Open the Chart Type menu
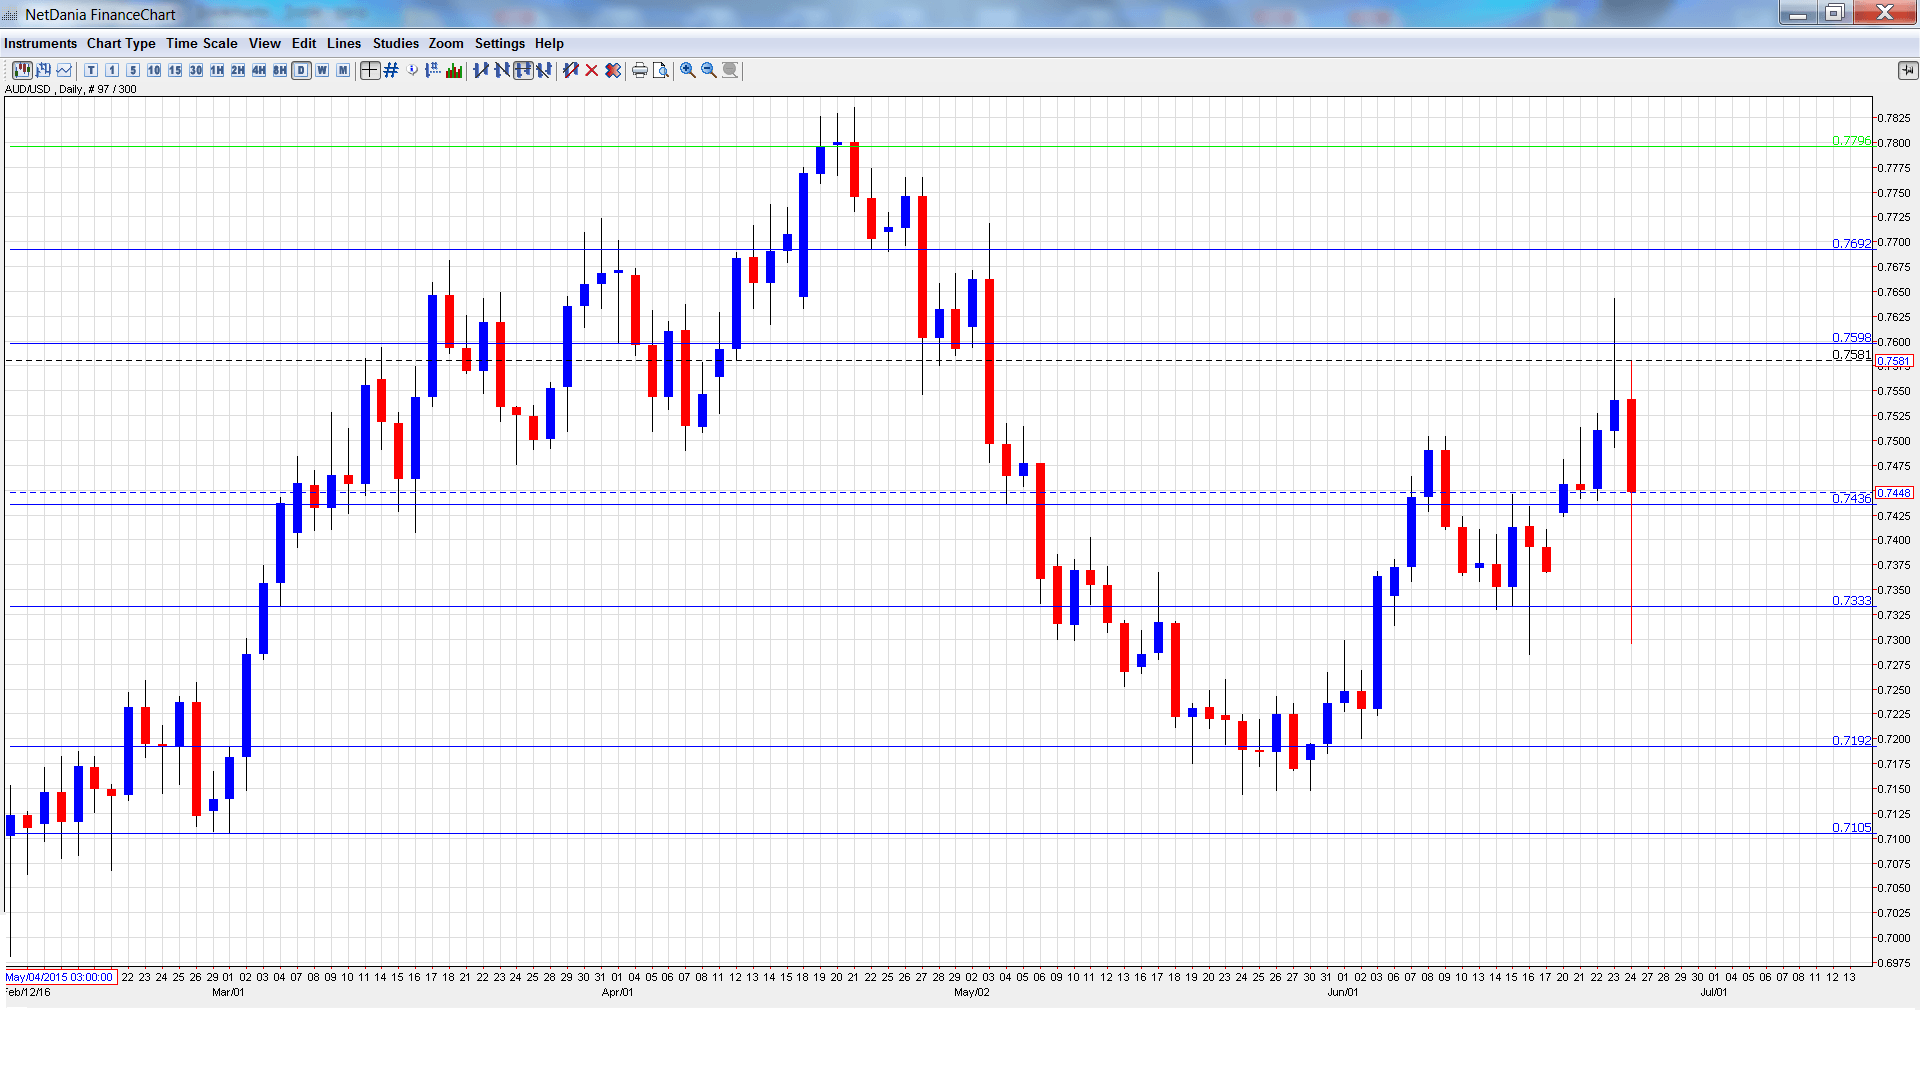Screen dimensions: 1920x1080 tap(121, 43)
